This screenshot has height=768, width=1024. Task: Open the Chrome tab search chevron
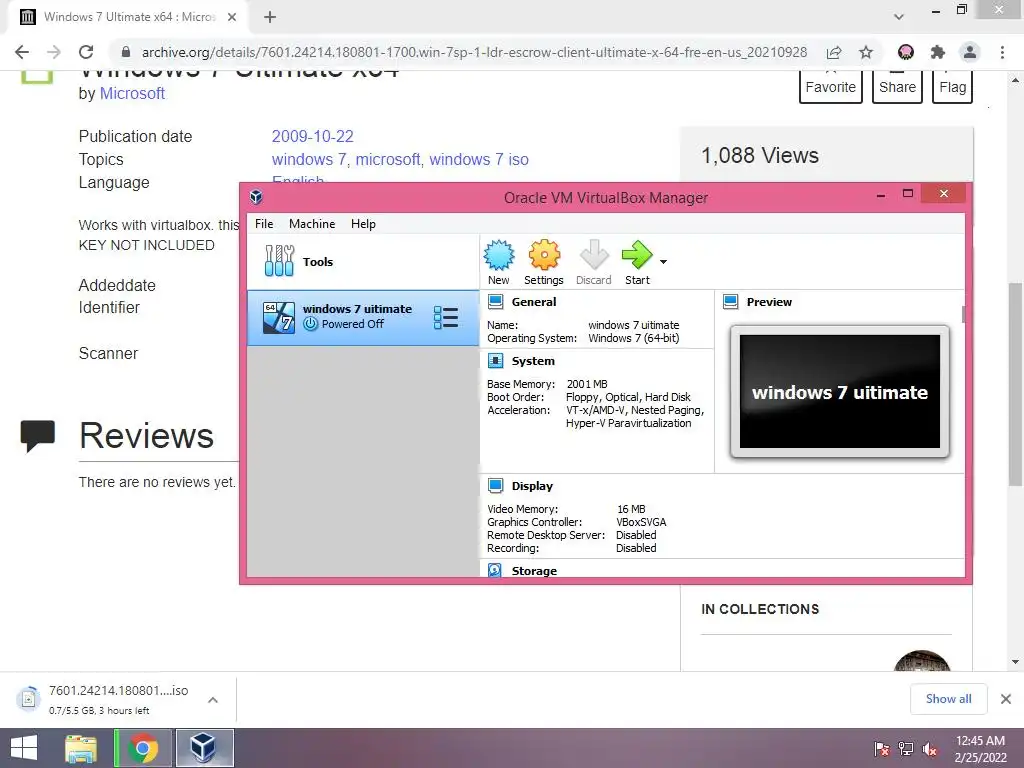point(899,17)
